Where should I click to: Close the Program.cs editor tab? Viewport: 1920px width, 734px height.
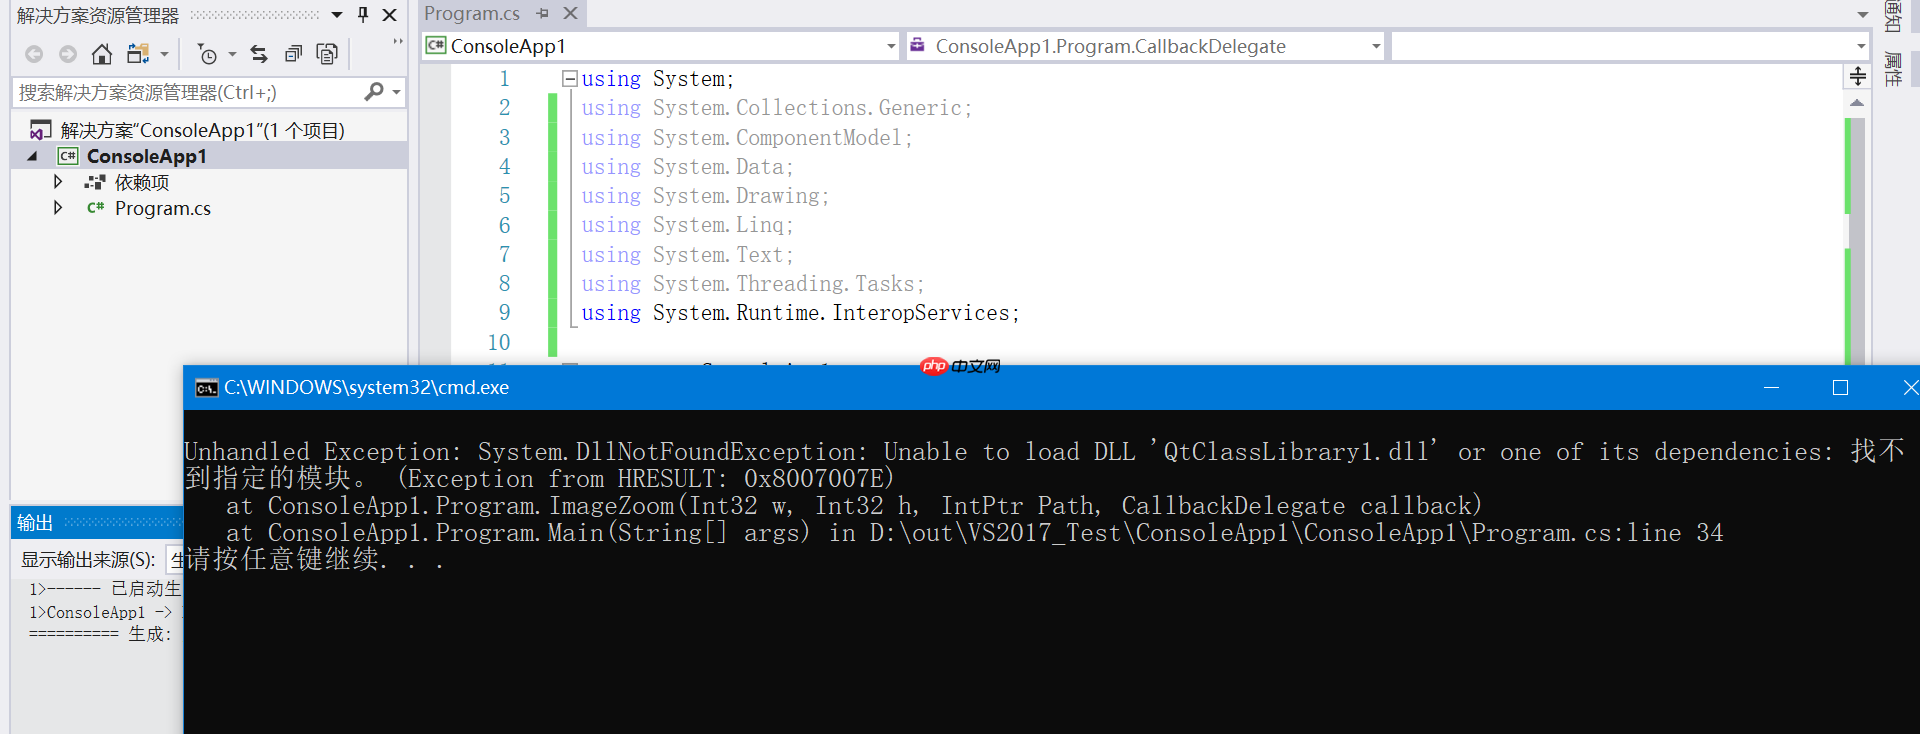click(570, 14)
